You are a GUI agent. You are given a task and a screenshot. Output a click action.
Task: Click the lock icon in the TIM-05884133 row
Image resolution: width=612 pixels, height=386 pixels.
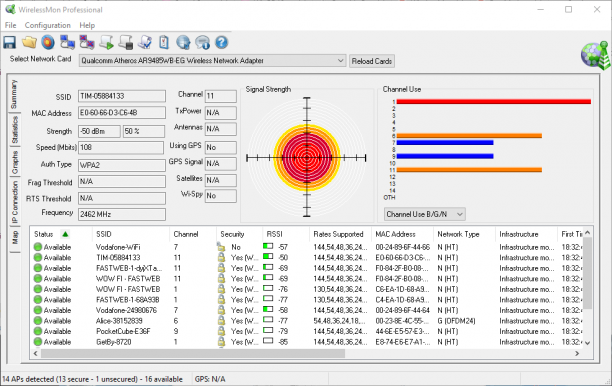(x=221, y=257)
